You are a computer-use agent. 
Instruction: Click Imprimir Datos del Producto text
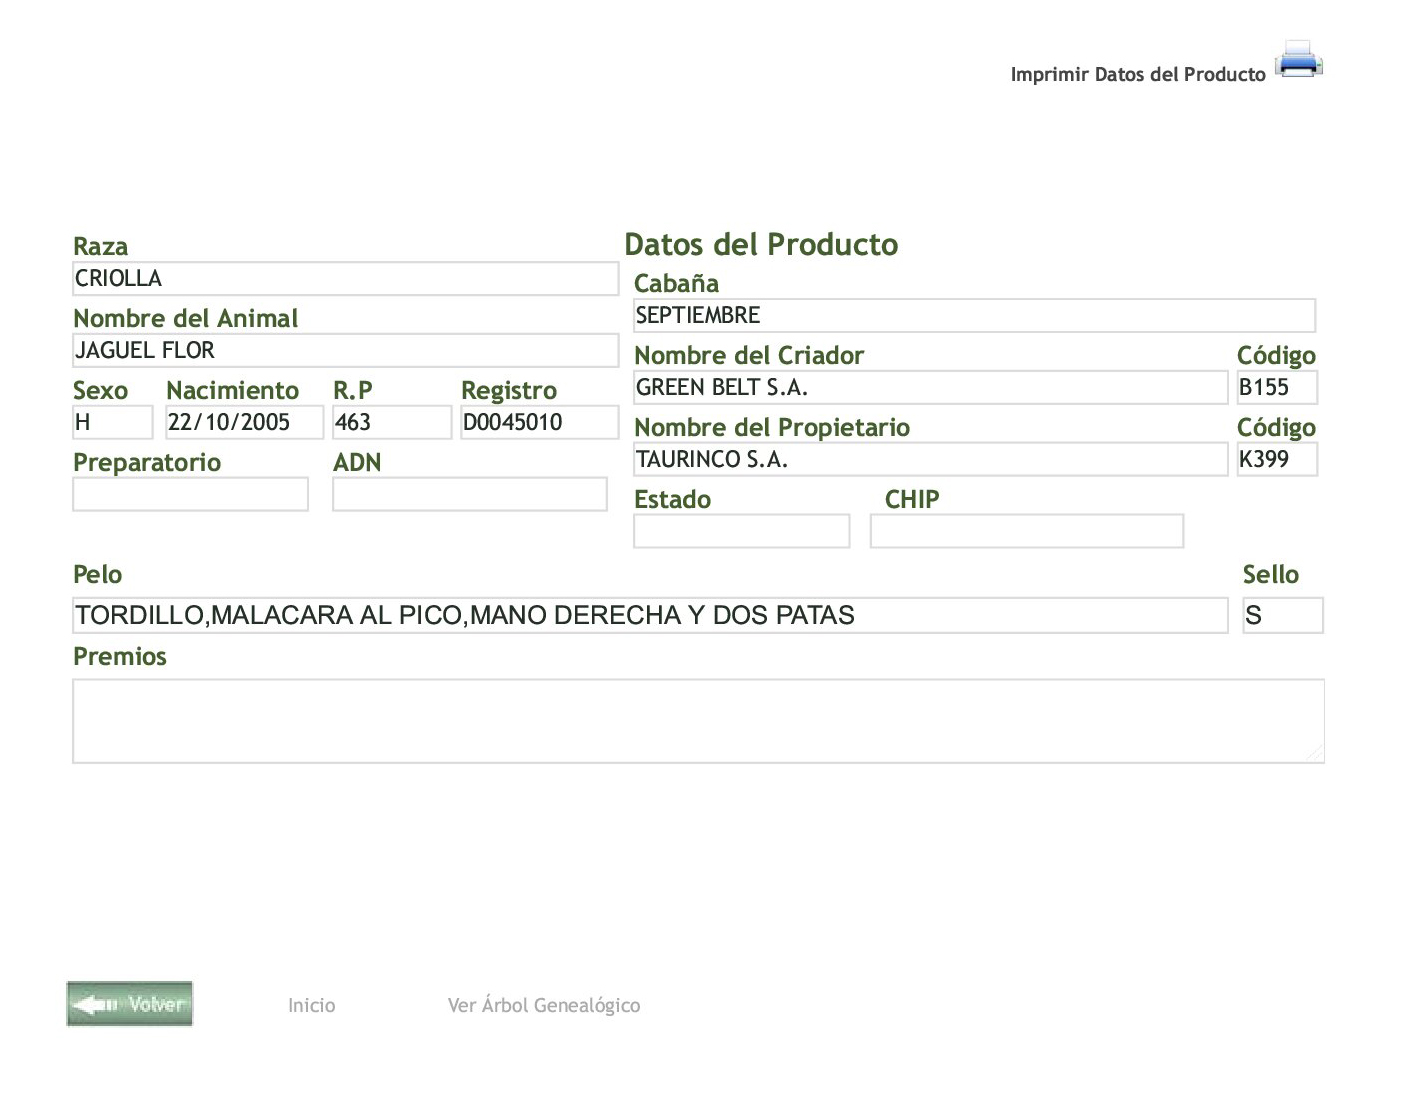click(1137, 74)
